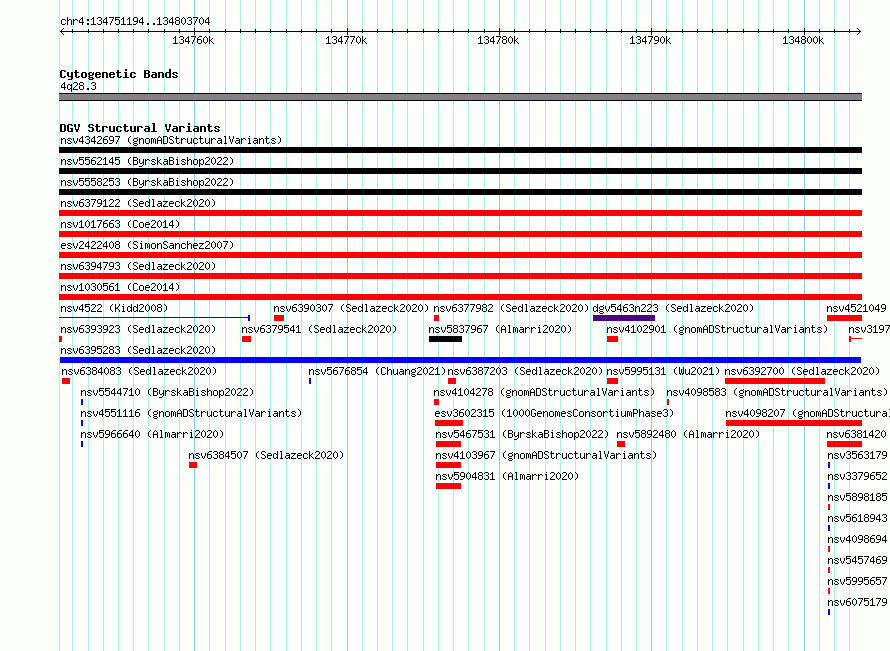
Task: Select the nsv3563179 variant label
Action: pyautogui.click(x=857, y=455)
